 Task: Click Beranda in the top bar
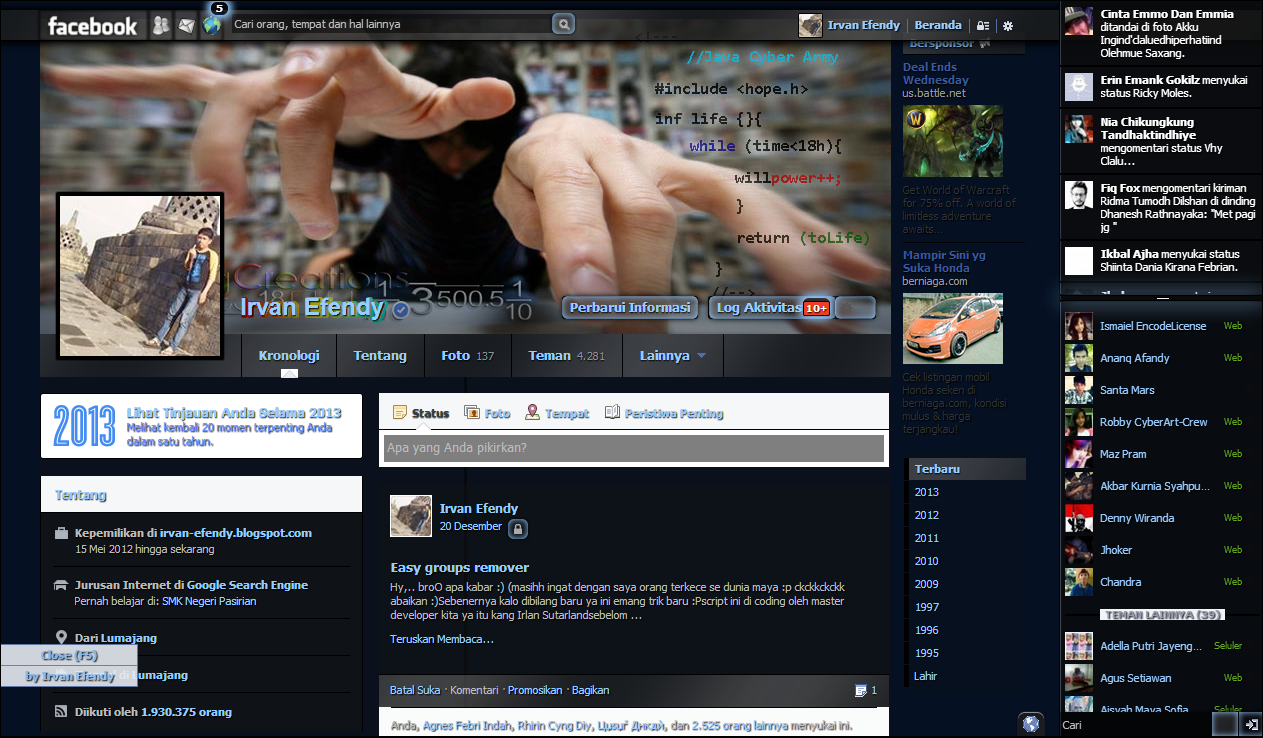pos(938,25)
